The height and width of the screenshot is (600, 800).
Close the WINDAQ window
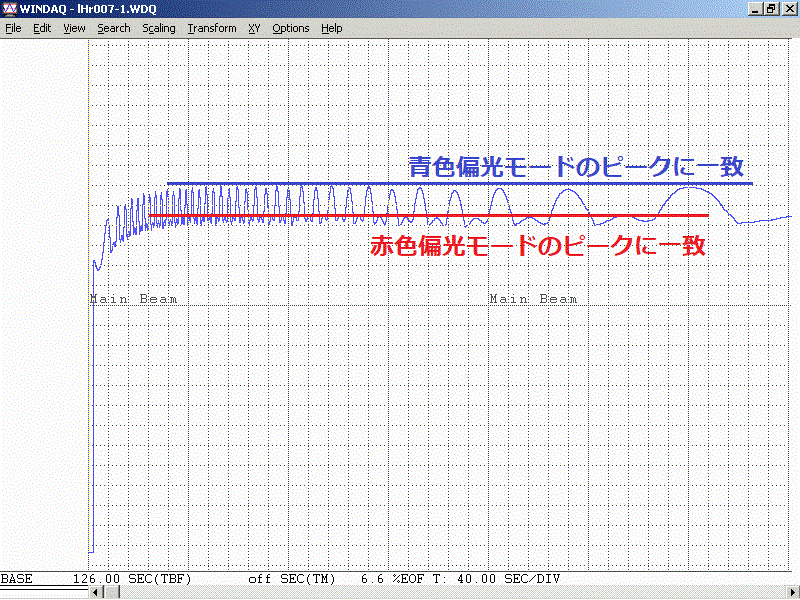coord(788,9)
